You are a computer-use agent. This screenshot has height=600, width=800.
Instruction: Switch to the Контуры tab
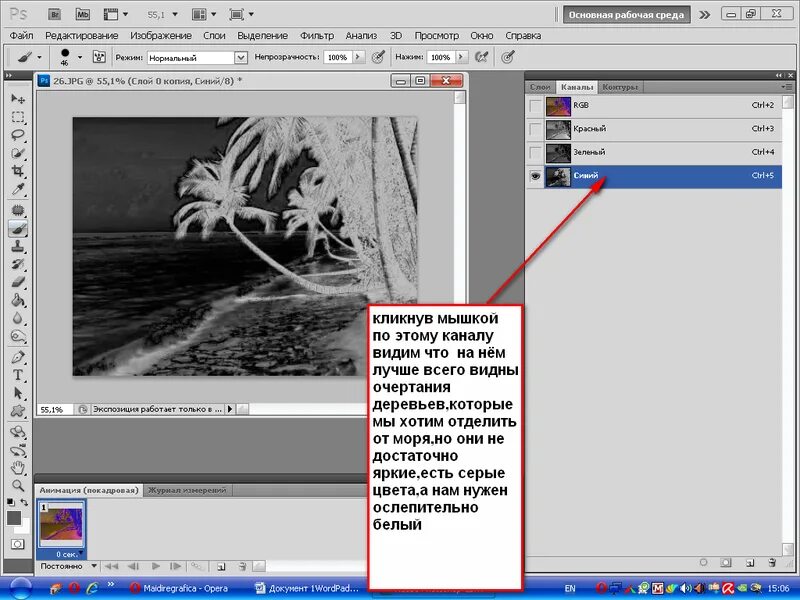[620, 87]
